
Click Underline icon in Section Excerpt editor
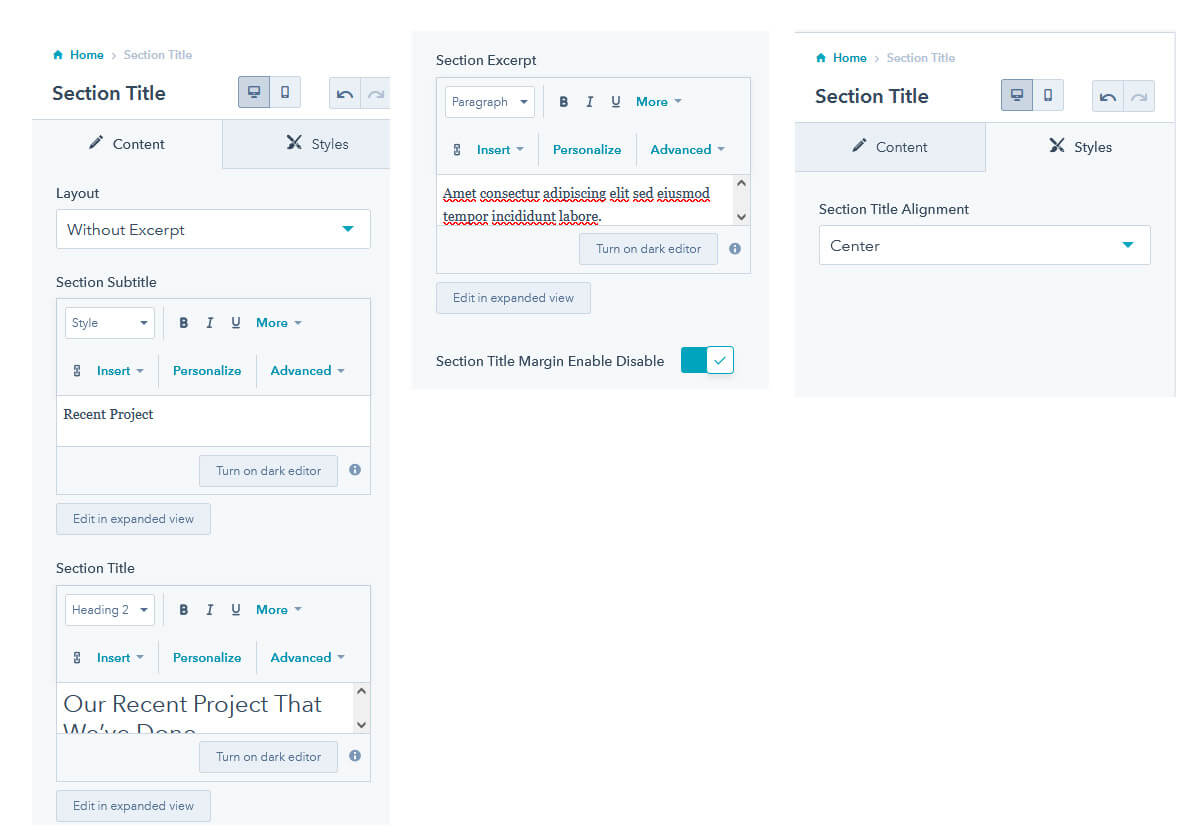pos(616,102)
